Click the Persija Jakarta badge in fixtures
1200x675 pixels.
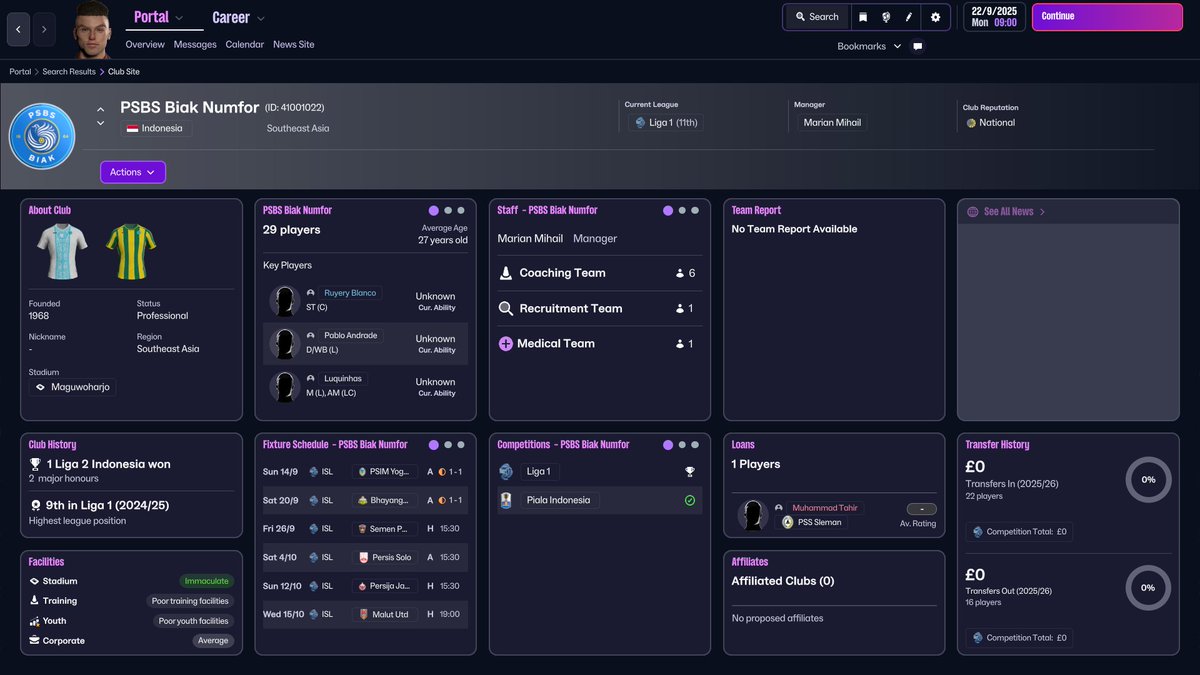pos(362,586)
